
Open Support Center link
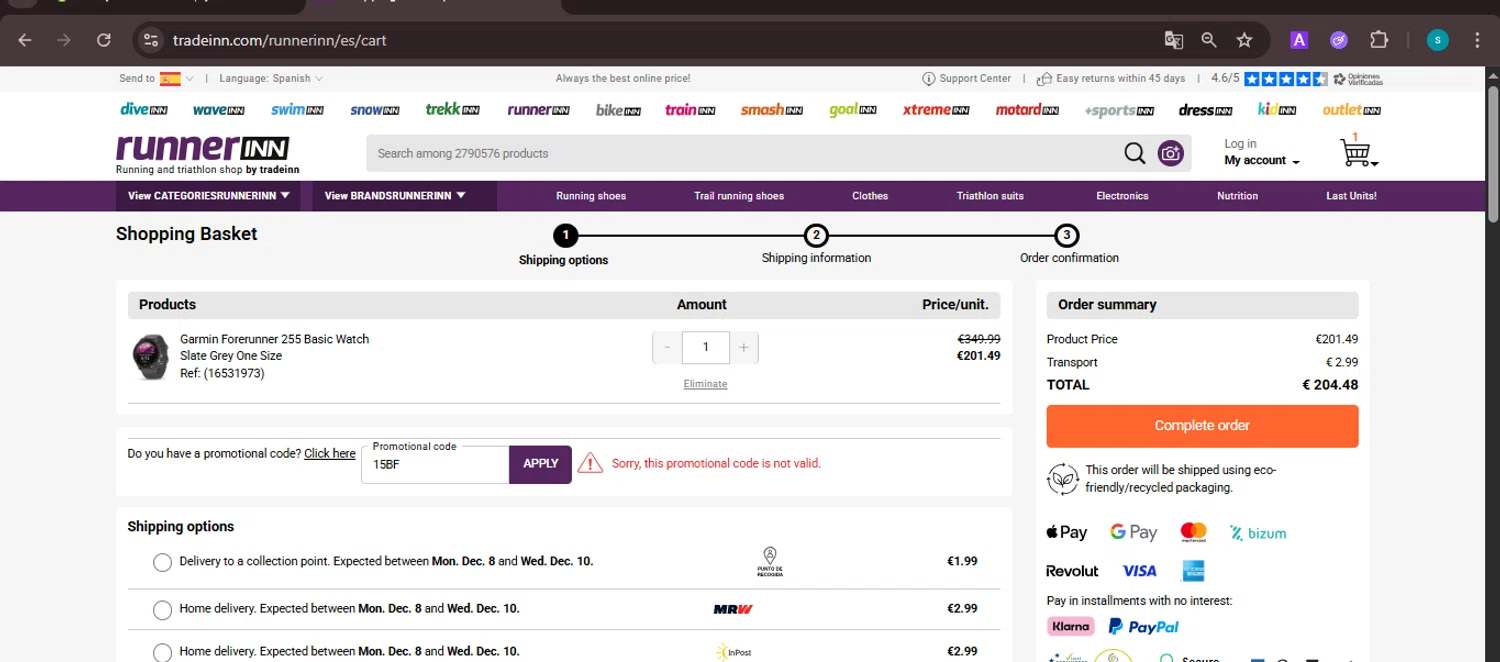pyautogui.click(x=966, y=78)
